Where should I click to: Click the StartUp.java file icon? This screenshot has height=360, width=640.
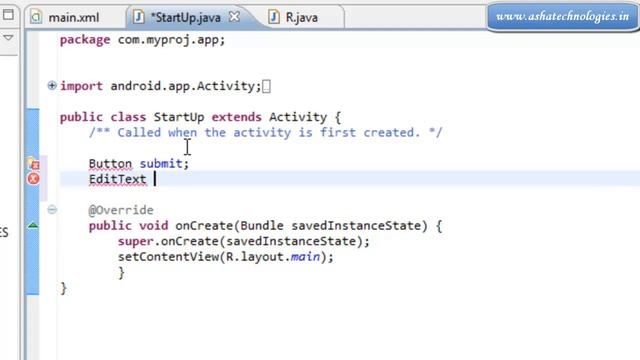click(139, 17)
